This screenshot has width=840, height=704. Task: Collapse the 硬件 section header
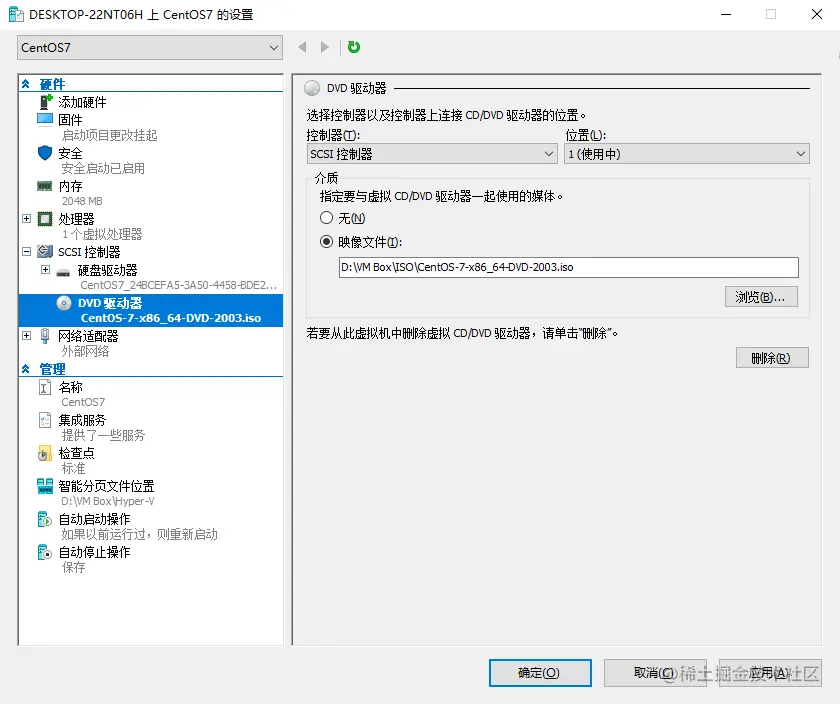pos(24,84)
